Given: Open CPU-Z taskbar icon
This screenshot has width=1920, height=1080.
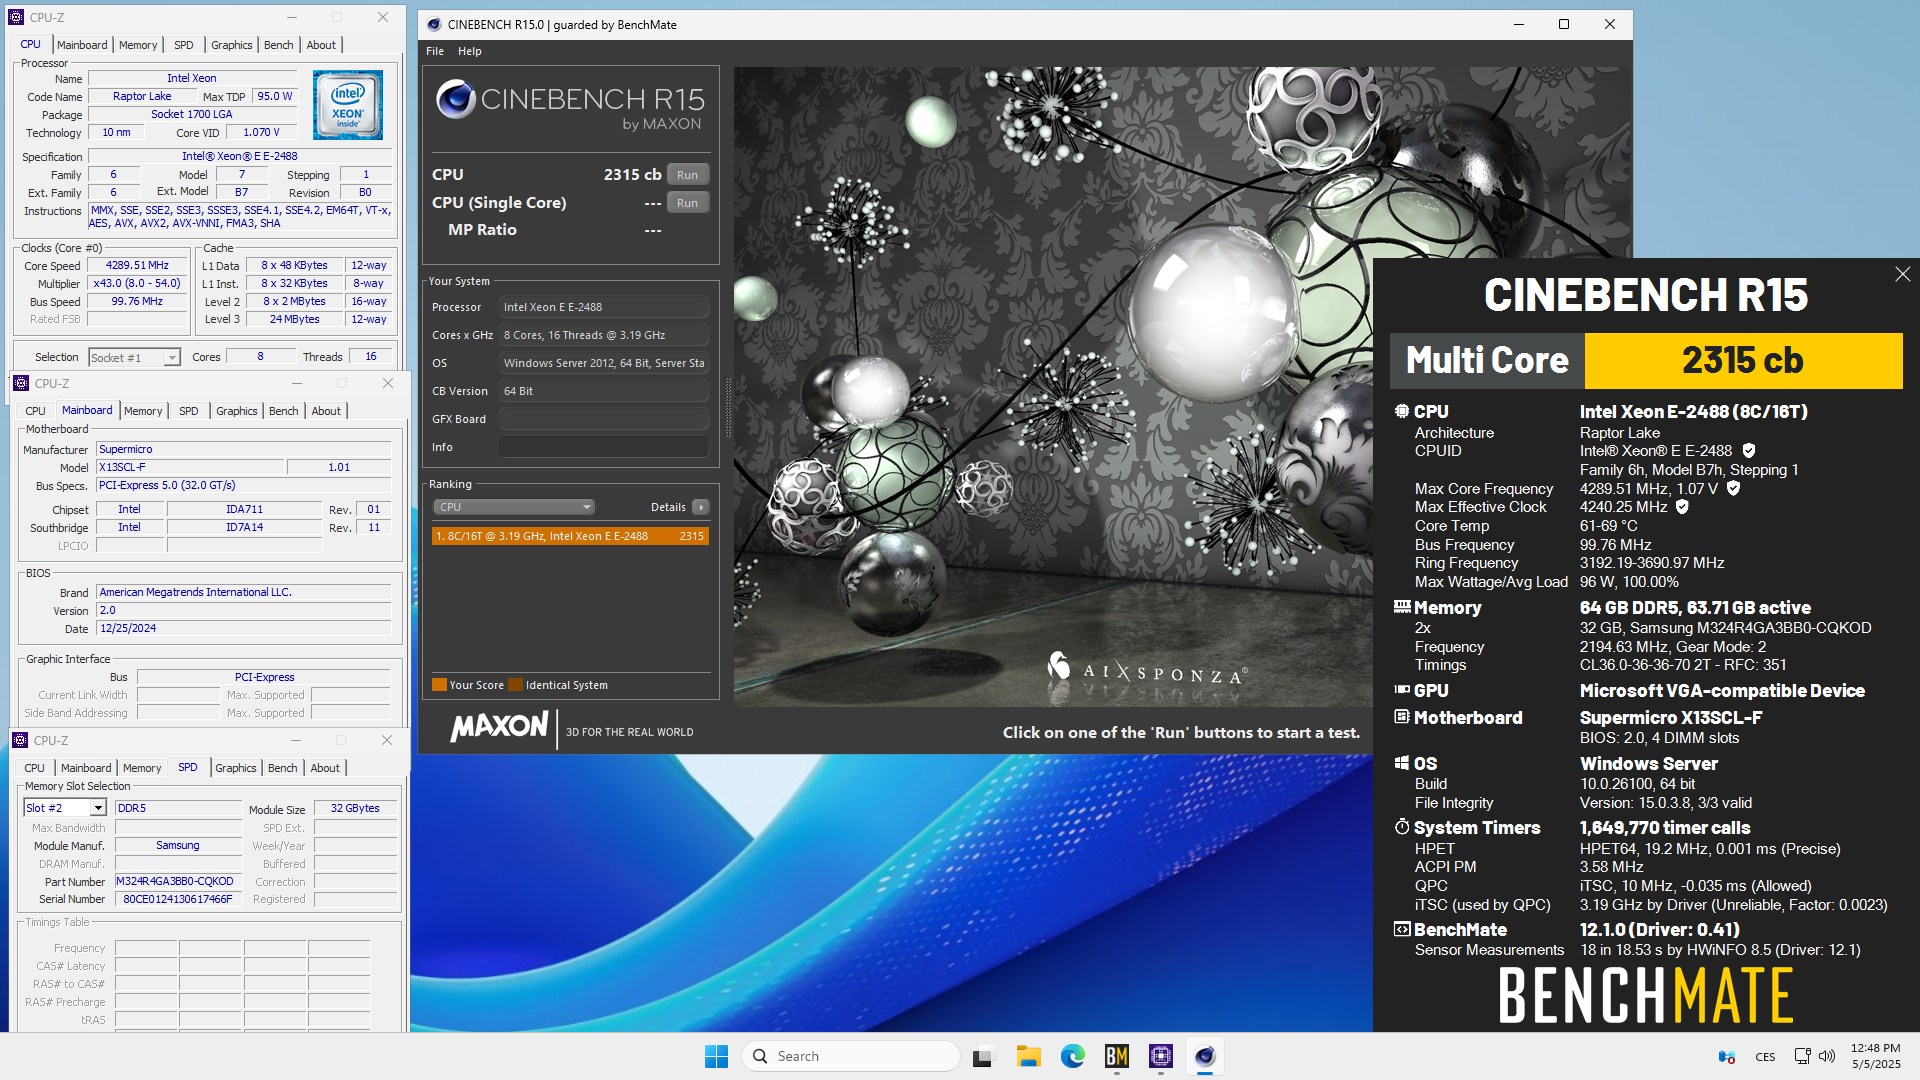Looking at the screenshot, I should click(x=1160, y=1056).
